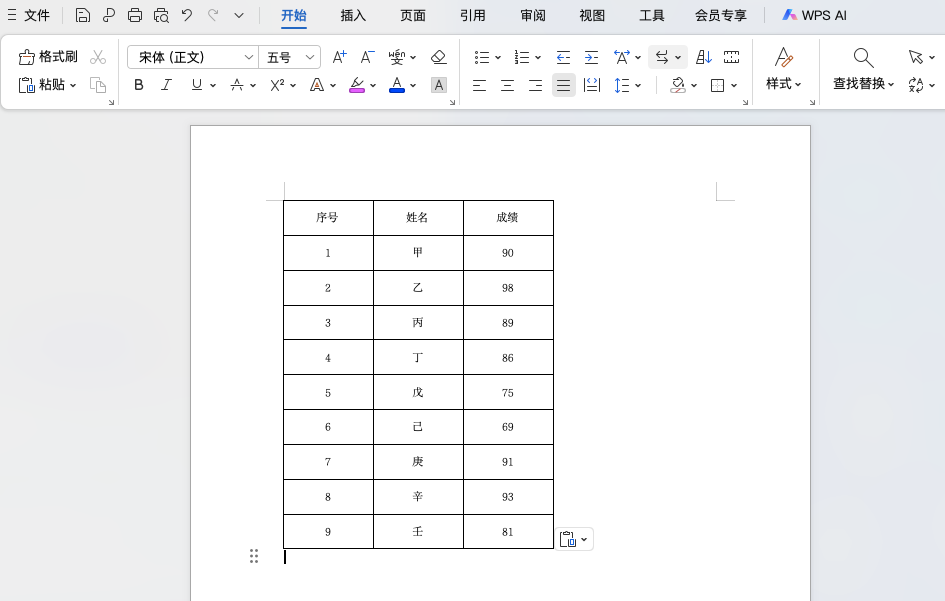
Task: Select the highlight color swatch
Action: tap(357, 85)
